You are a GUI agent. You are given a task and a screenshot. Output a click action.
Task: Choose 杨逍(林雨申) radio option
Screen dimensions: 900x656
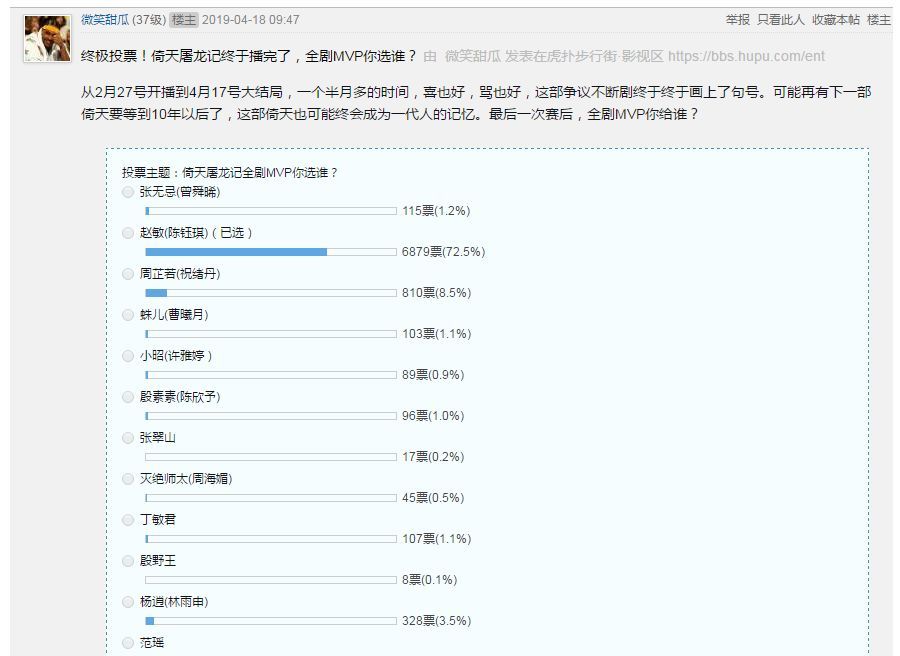click(128, 602)
